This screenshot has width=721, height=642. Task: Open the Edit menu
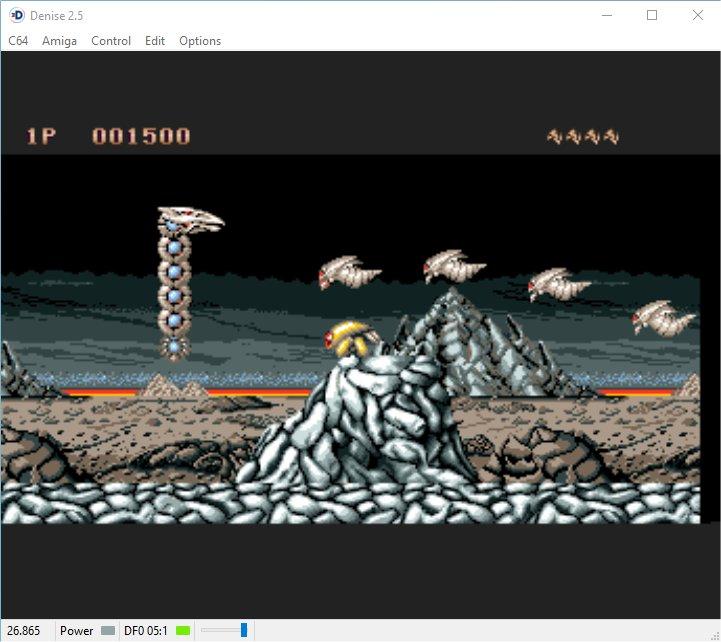[x=154, y=41]
